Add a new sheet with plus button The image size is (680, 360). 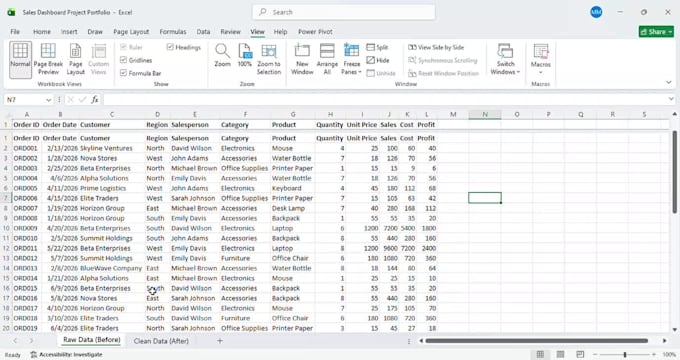(x=220, y=341)
